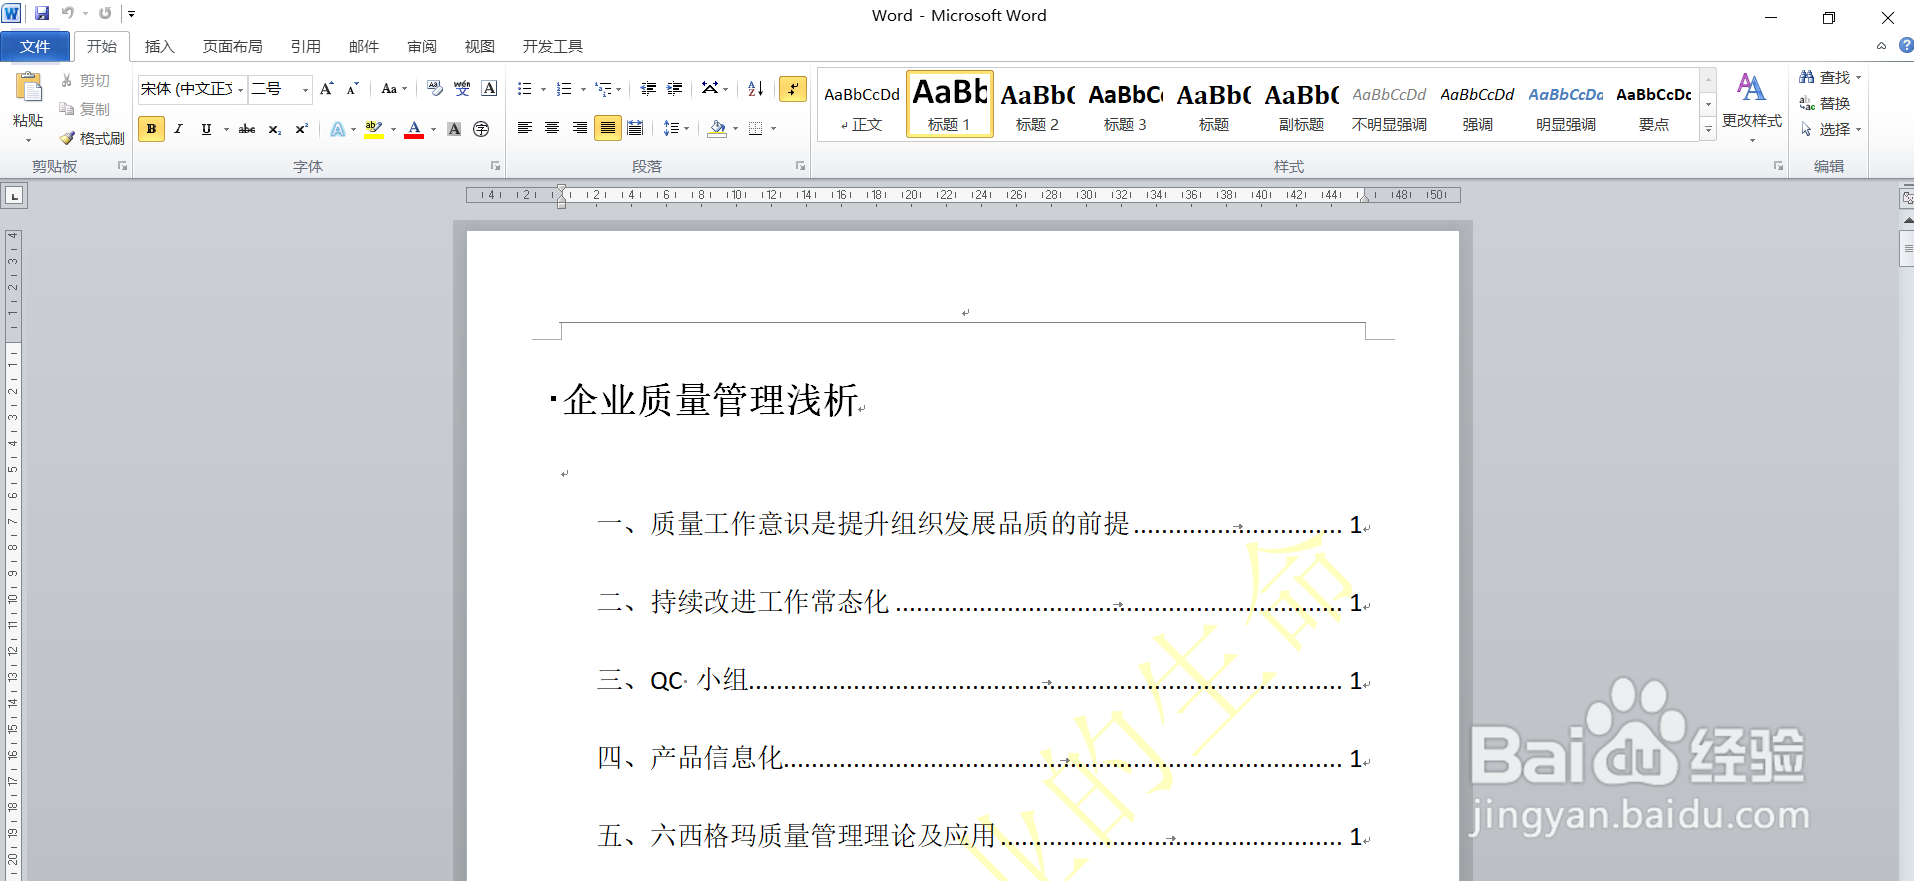Open the line spacing dropdown
This screenshot has height=881, width=1914.
[x=676, y=128]
